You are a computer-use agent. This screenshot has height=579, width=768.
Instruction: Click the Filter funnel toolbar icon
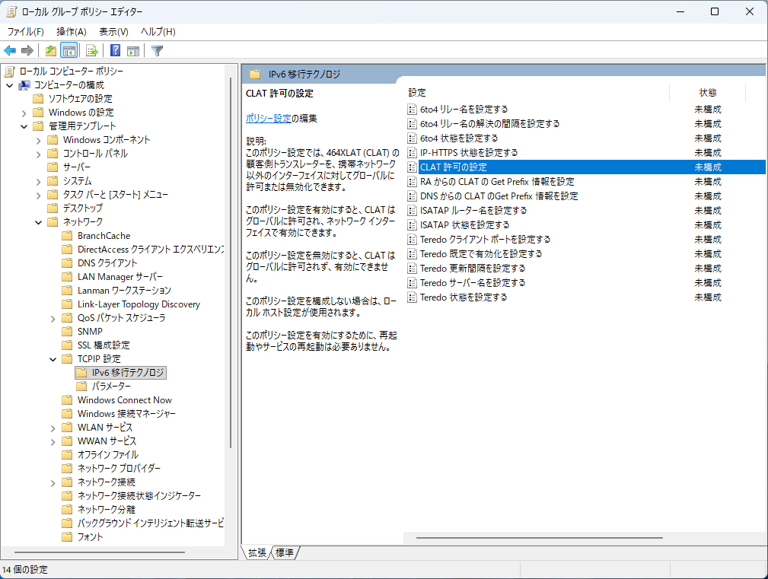coord(157,50)
